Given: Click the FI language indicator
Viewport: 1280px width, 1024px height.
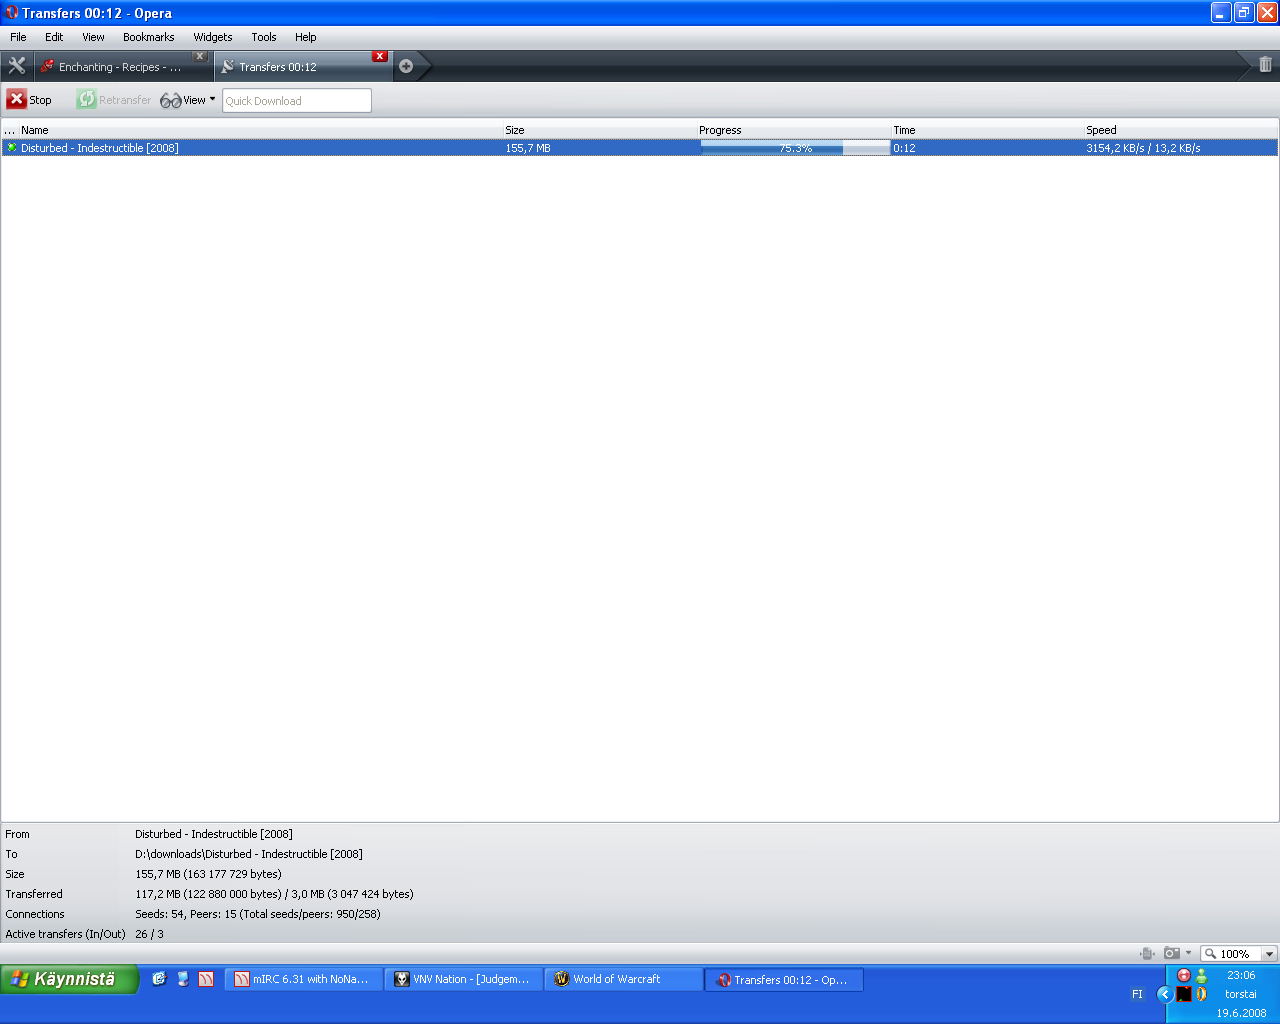Looking at the screenshot, I should (x=1137, y=994).
